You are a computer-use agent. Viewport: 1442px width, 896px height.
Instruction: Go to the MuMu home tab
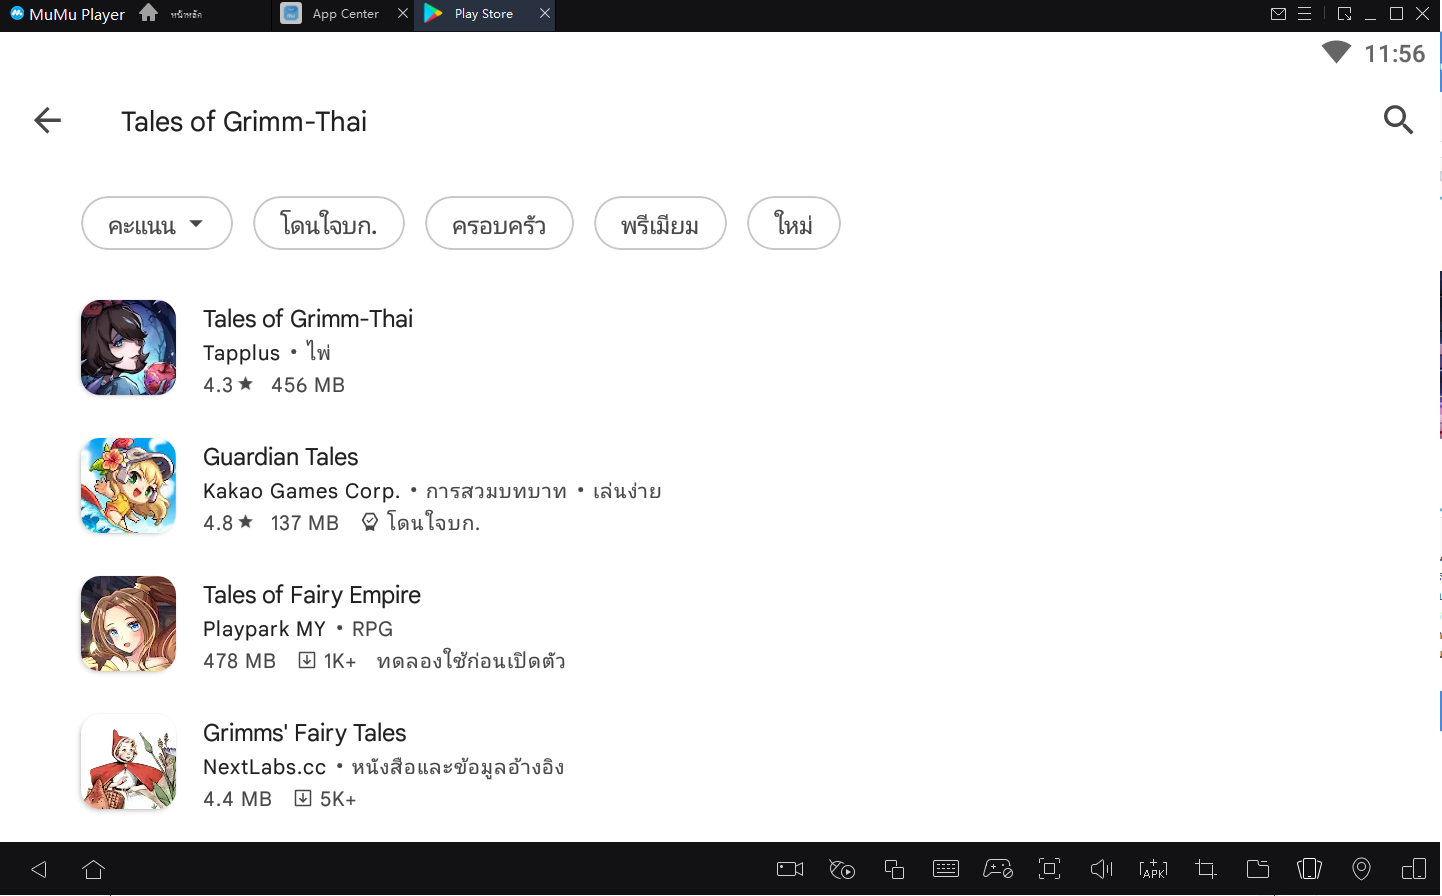pos(149,14)
